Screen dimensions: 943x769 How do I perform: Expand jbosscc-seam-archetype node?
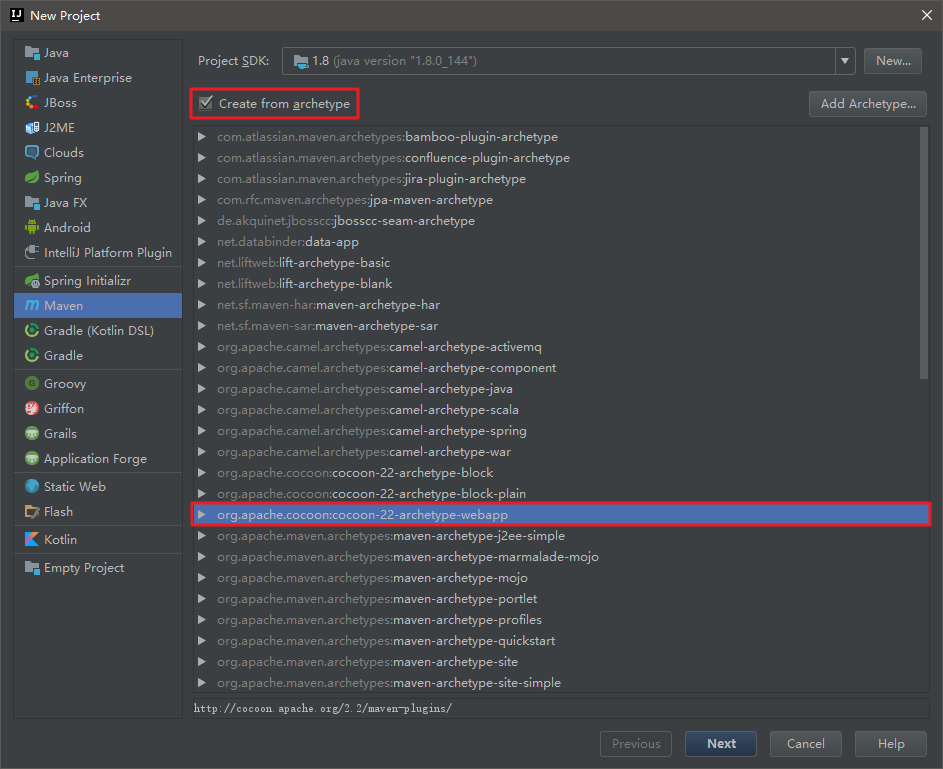[202, 221]
